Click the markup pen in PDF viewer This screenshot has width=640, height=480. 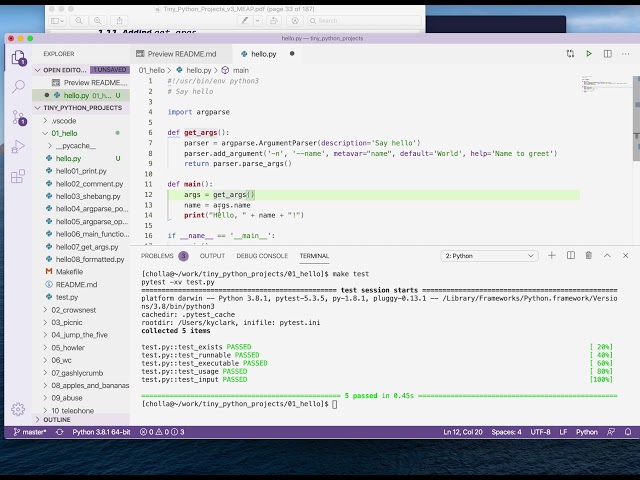click(244, 20)
